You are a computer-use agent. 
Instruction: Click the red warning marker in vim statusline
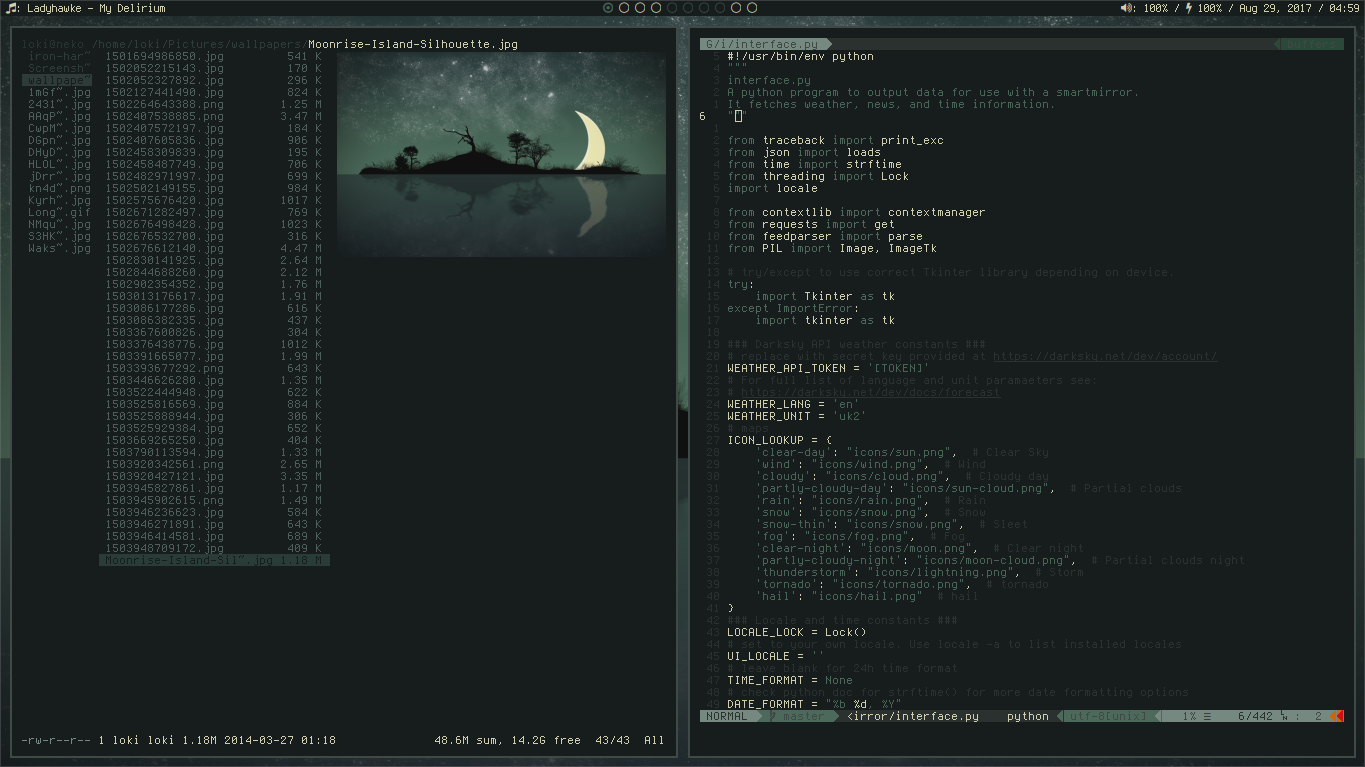pos(1340,716)
